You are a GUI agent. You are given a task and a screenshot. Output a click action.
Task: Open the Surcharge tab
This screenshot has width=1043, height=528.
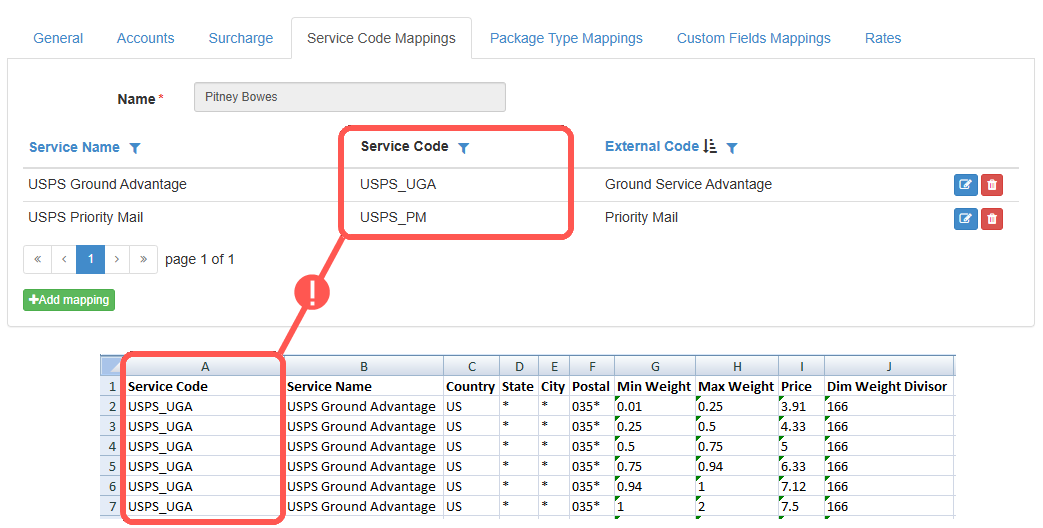coord(241,39)
